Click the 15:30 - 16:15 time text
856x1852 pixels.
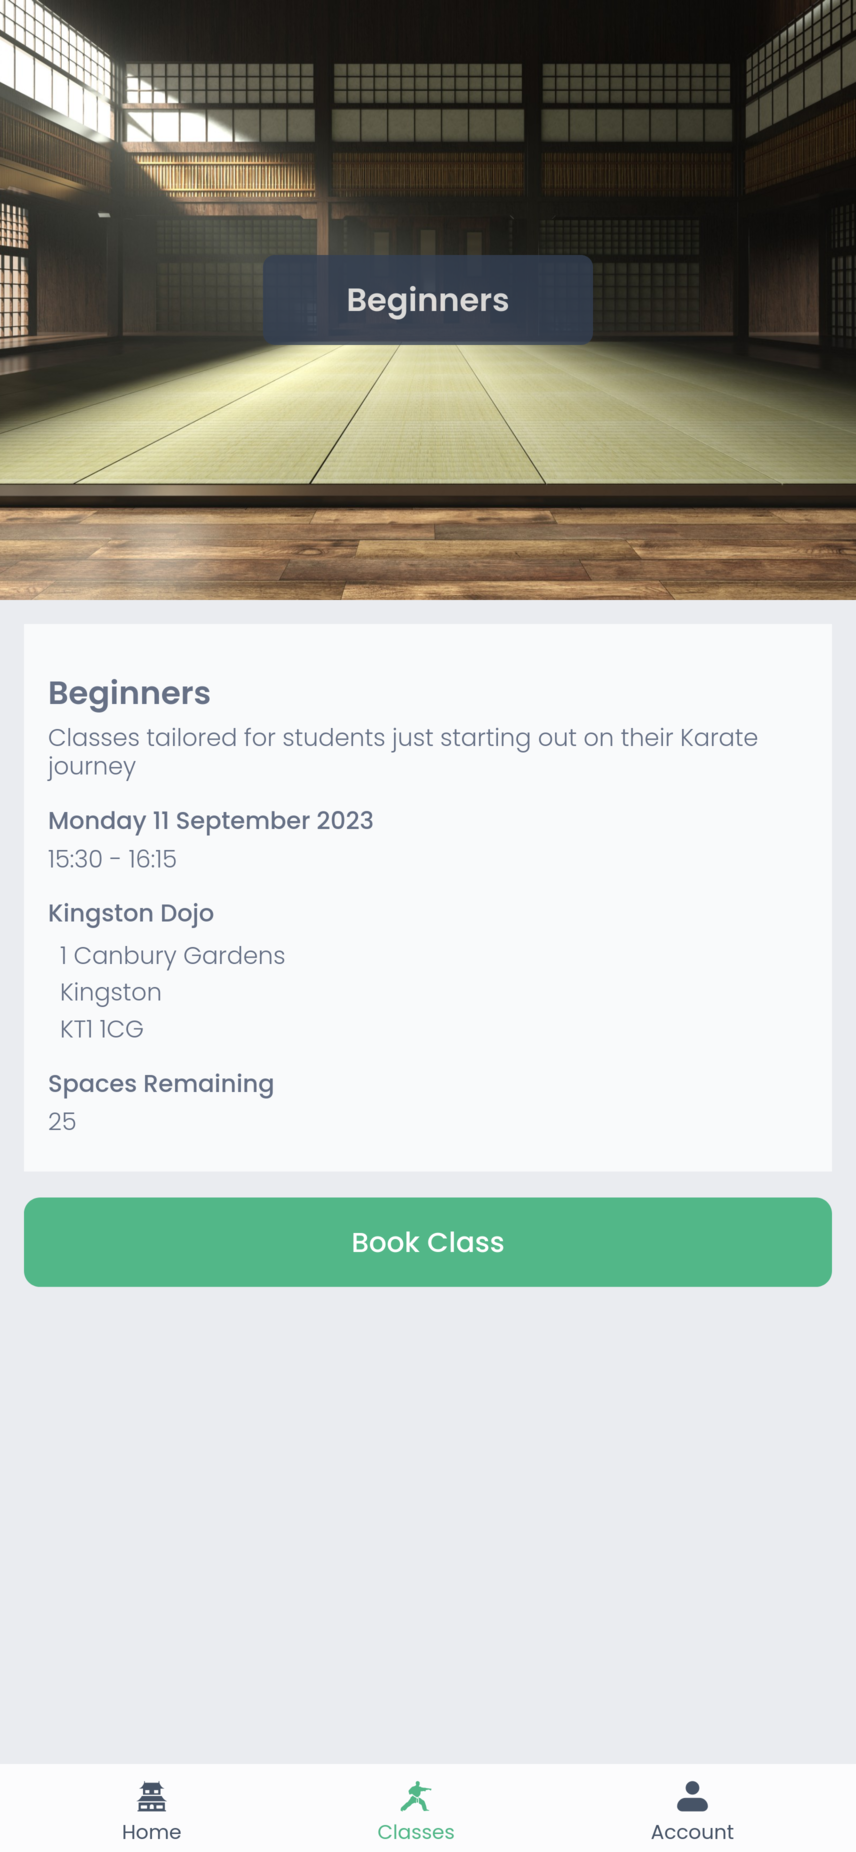[x=112, y=859]
